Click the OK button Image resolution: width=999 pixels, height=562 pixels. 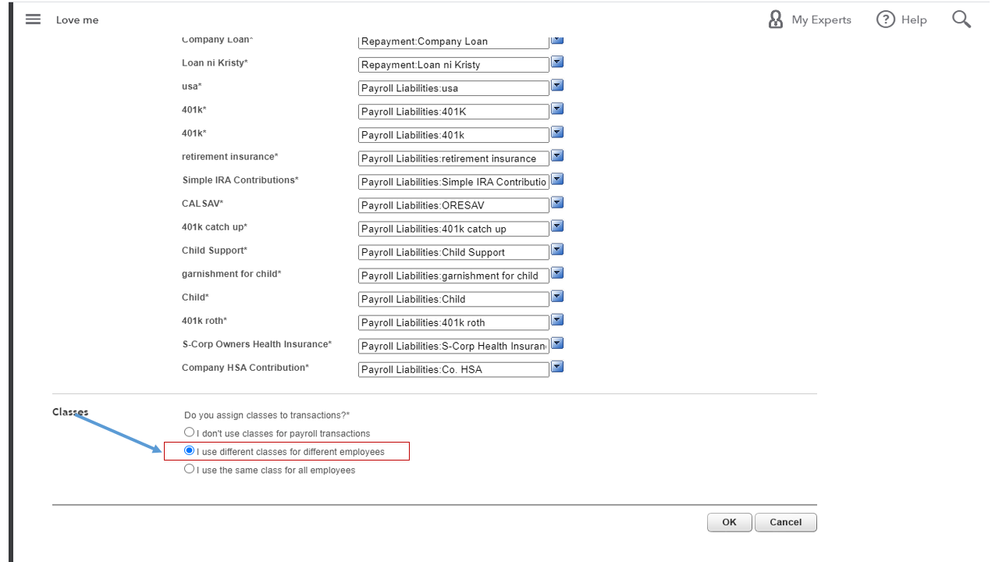(729, 522)
